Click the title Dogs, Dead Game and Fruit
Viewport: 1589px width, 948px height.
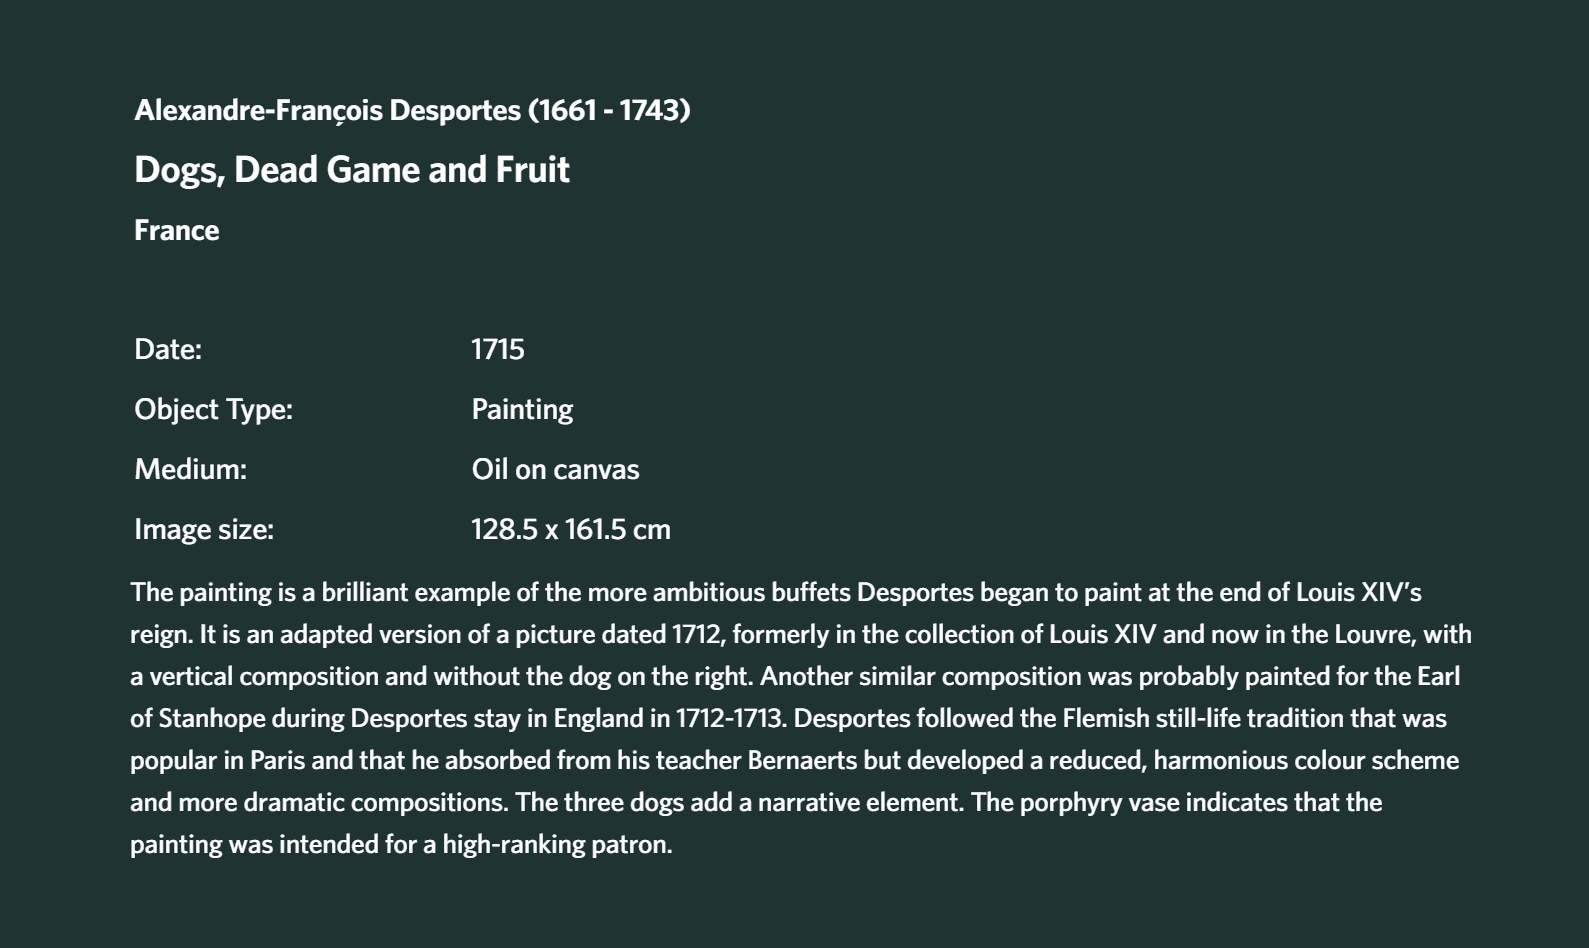(352, 170)
